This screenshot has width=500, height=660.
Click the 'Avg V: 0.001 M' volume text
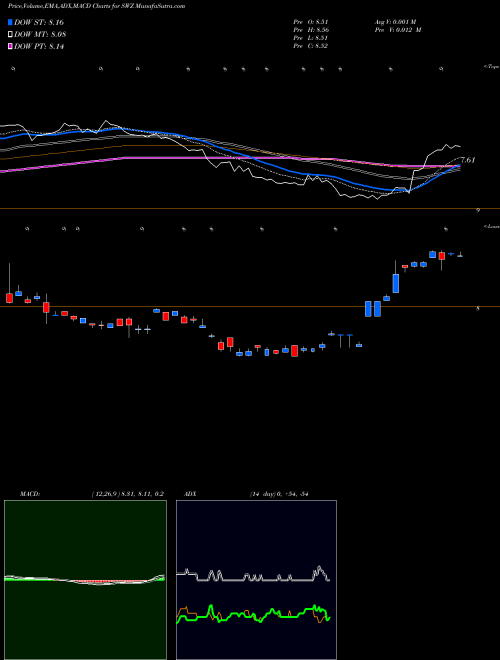point(395,22)
